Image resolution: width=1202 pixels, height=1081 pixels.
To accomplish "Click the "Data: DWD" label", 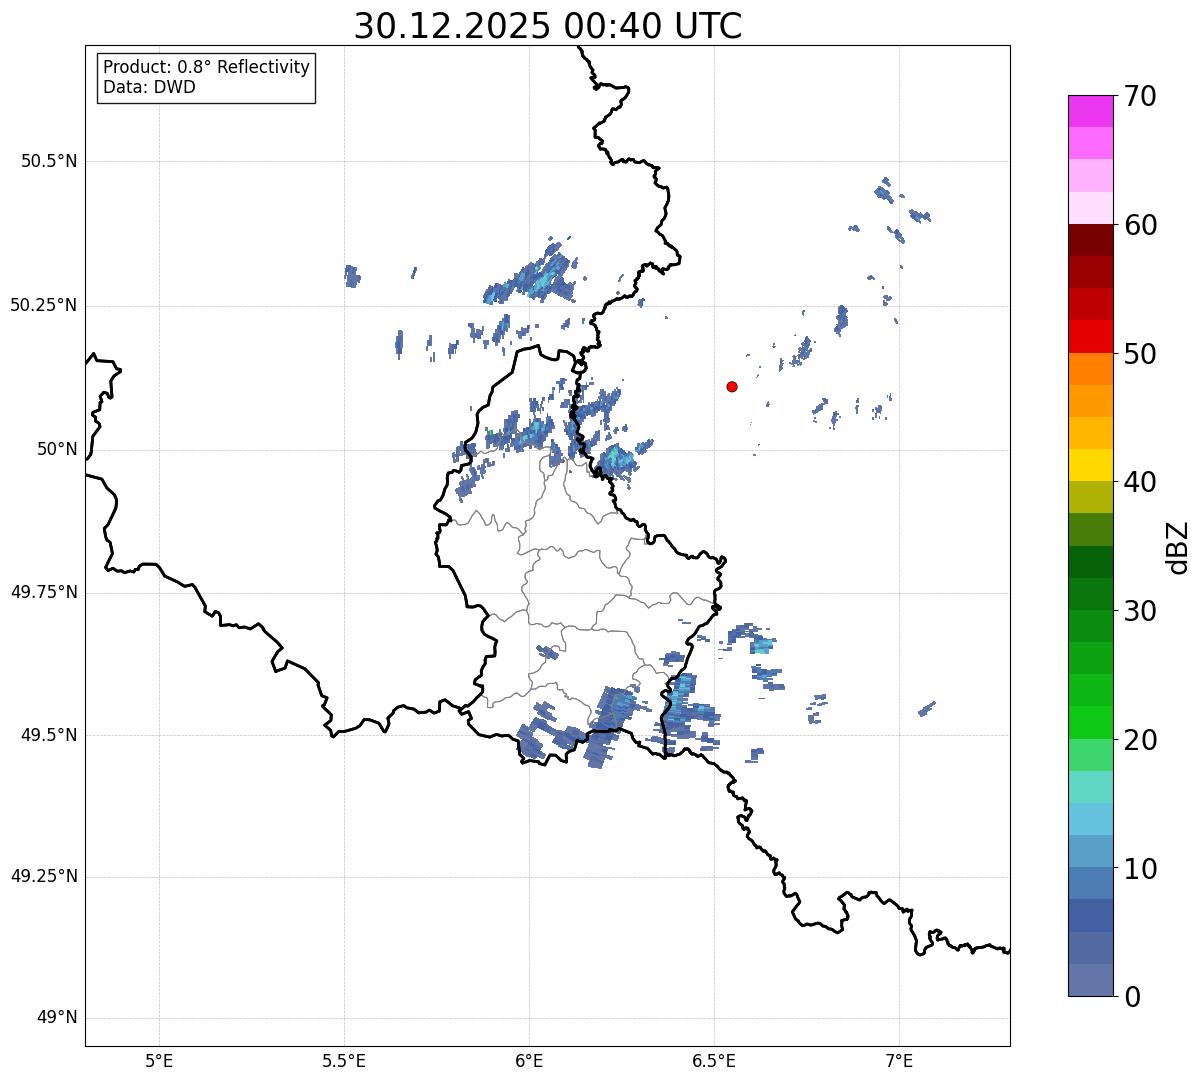I will point(149,87).
